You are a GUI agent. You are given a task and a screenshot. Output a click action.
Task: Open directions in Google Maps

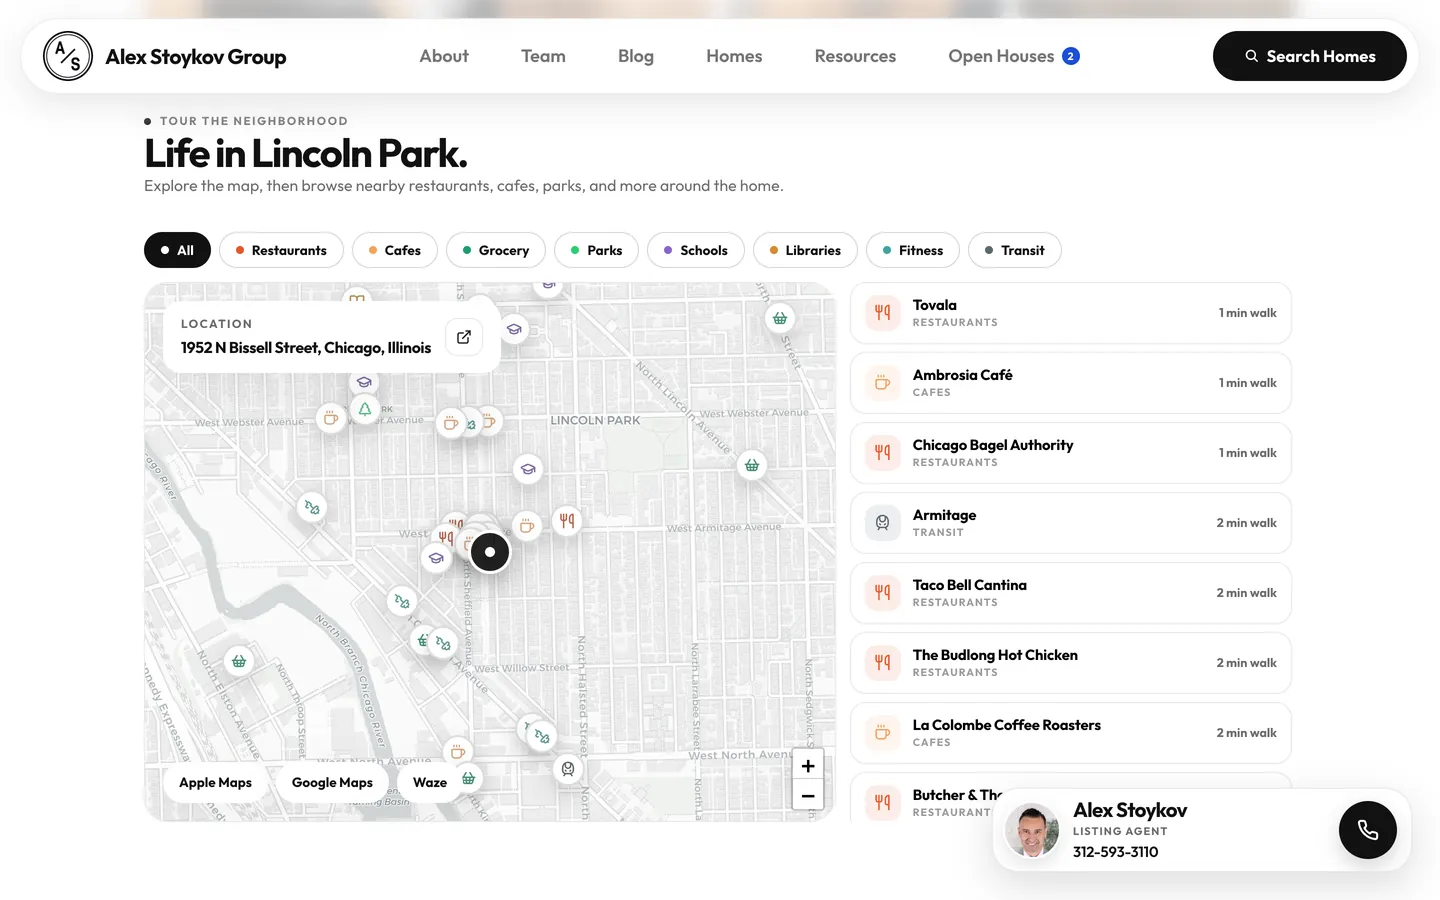pyautogui.click(x=332, y=782)
